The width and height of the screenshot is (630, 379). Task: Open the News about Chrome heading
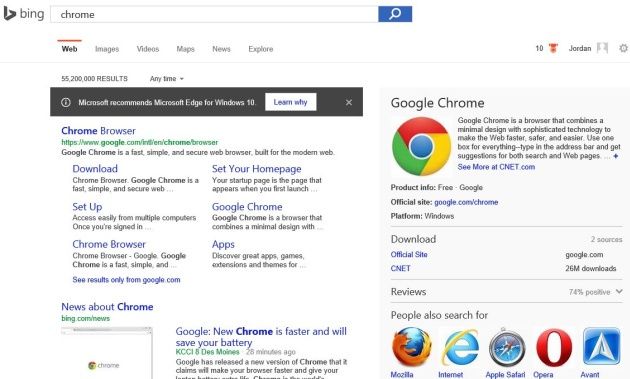coord(107,307)
